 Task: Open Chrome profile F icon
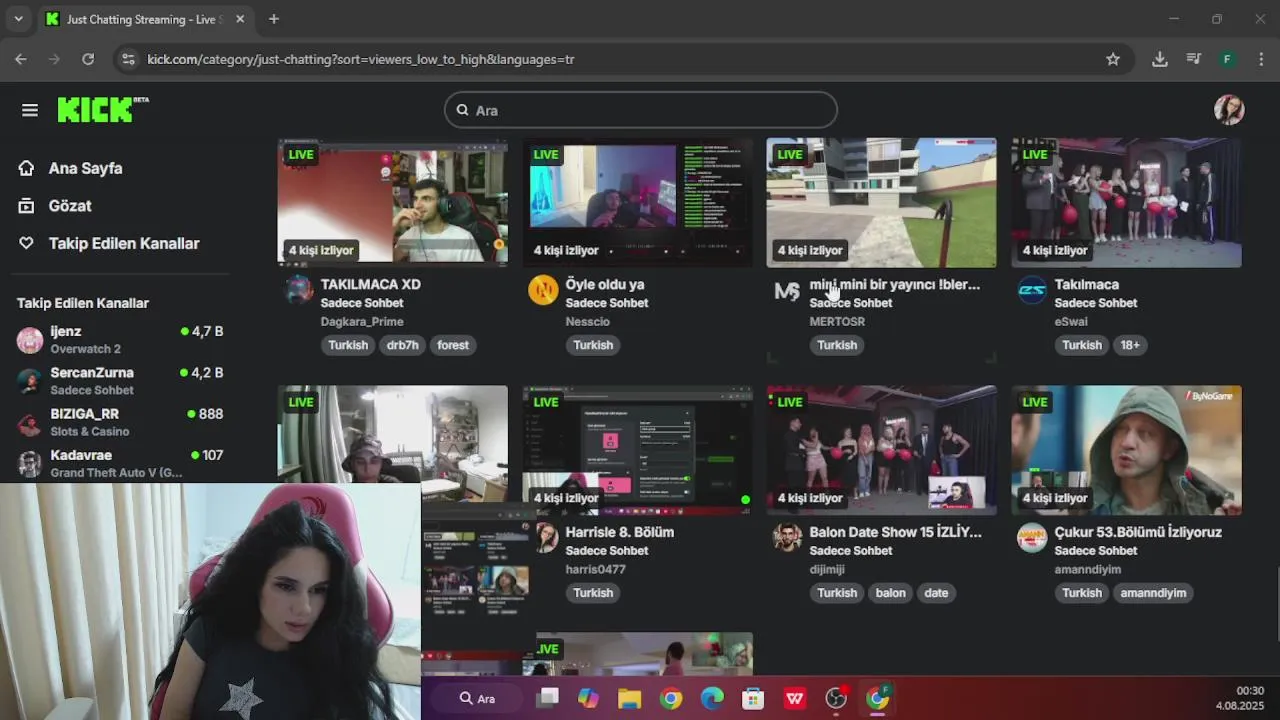pyautogui.click(x=1227, y=59)
